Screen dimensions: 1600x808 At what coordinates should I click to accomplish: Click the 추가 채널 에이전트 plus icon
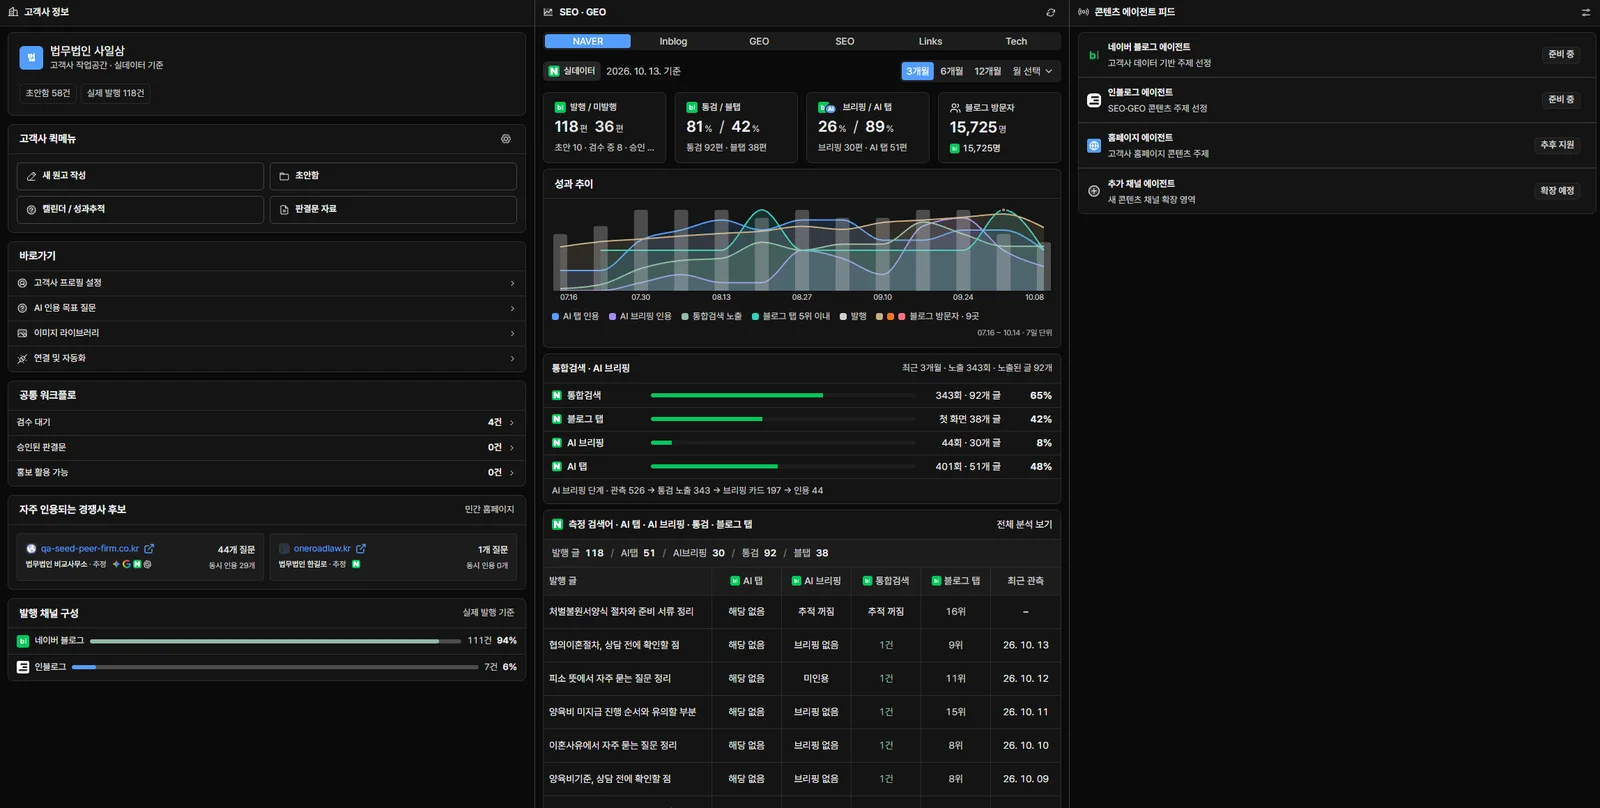coord(1094,191)
